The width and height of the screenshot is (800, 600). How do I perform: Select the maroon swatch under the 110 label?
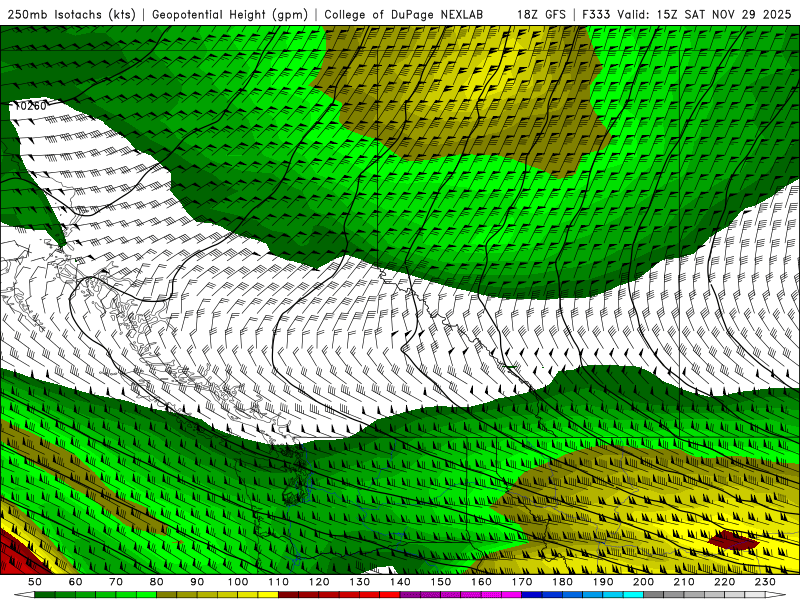288,595
